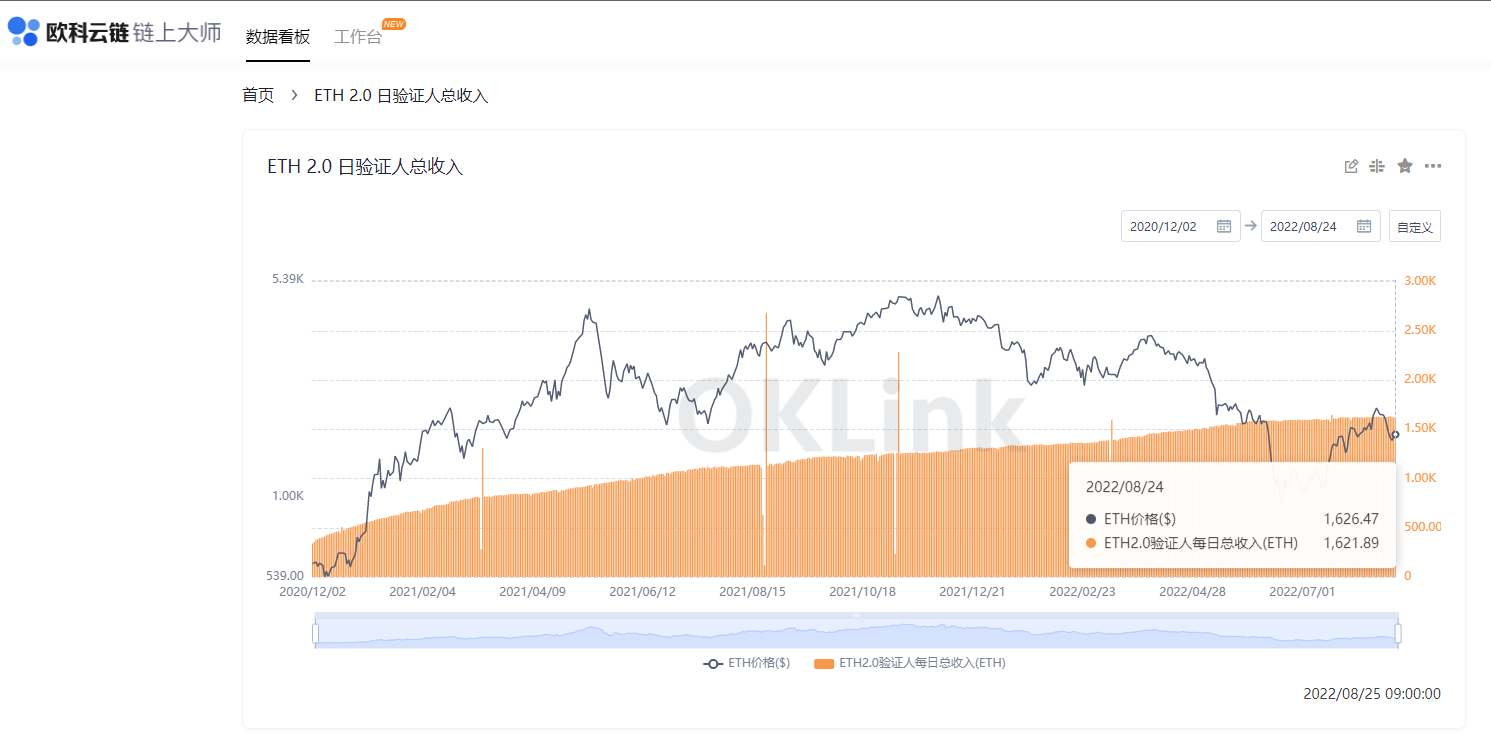Toggle ETH价格($) legend series
Image resolution: width=1491 pixels, height=748 pixels.
pos(747,663)
